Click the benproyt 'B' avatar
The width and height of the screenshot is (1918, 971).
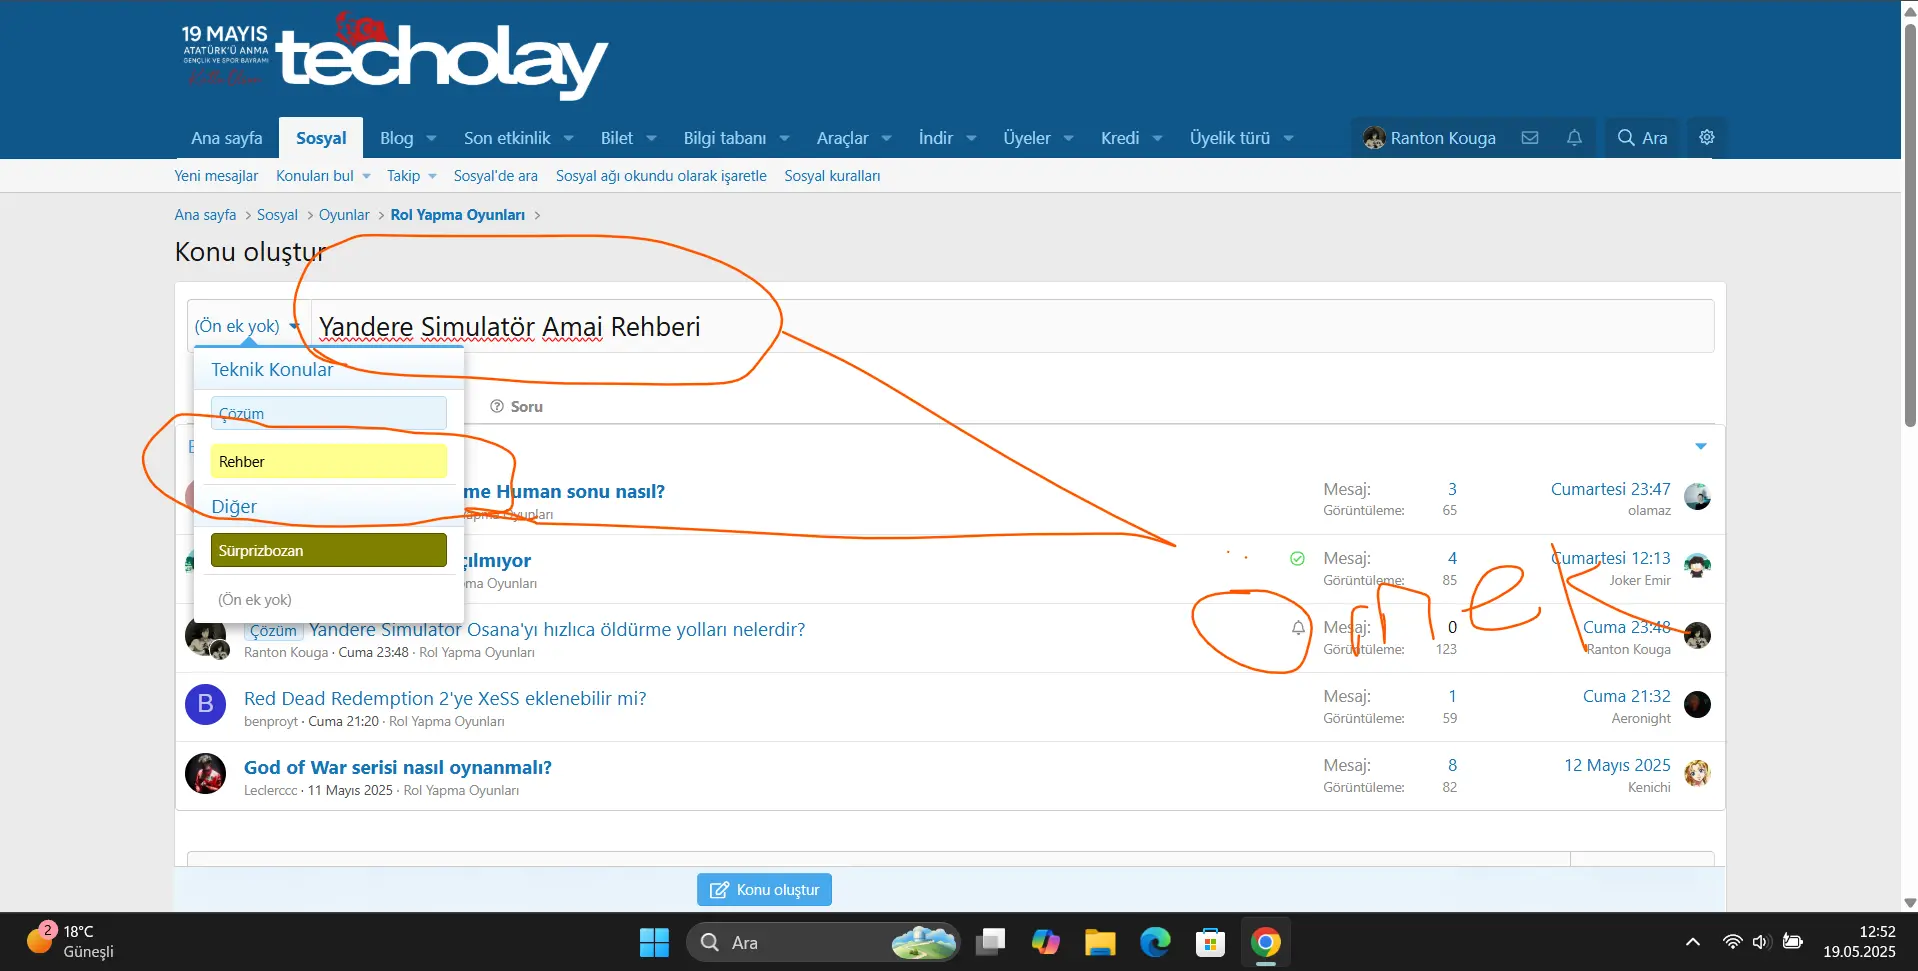coord(205,704)
